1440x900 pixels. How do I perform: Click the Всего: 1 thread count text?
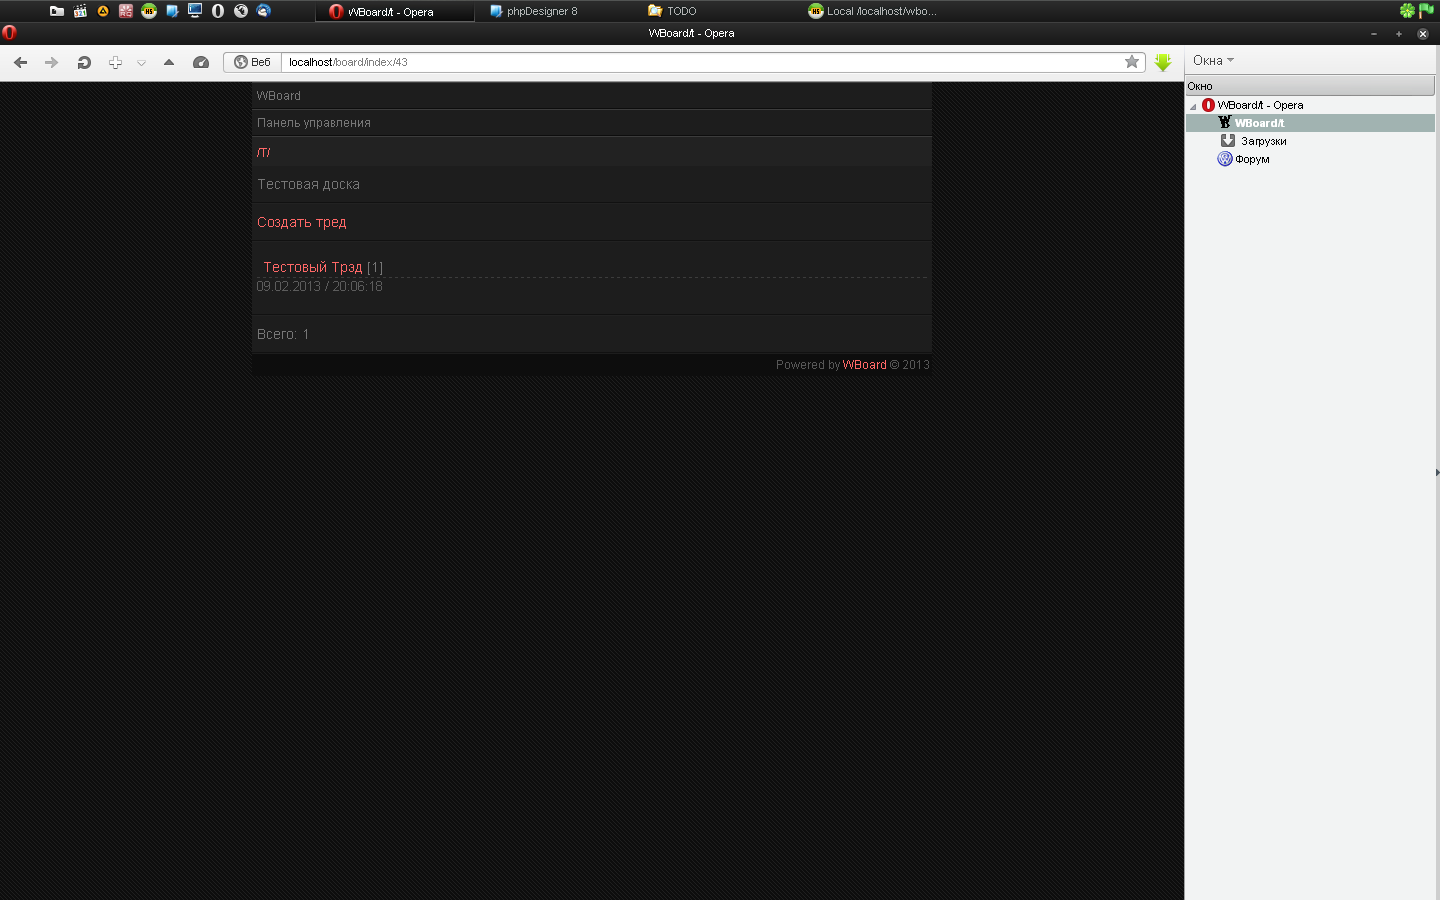283,334
